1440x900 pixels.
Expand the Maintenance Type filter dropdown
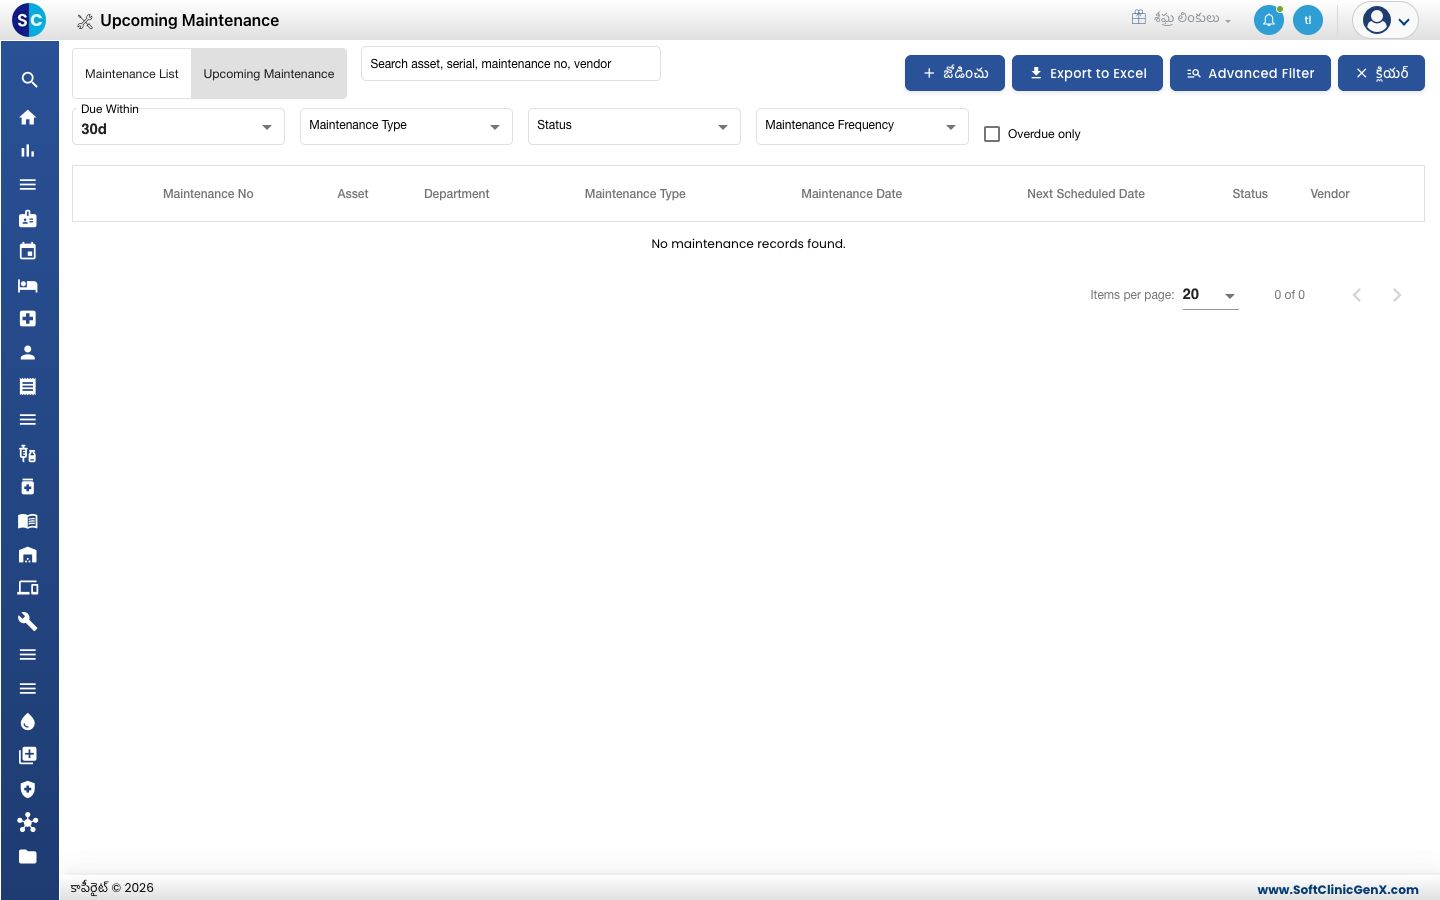406,127
